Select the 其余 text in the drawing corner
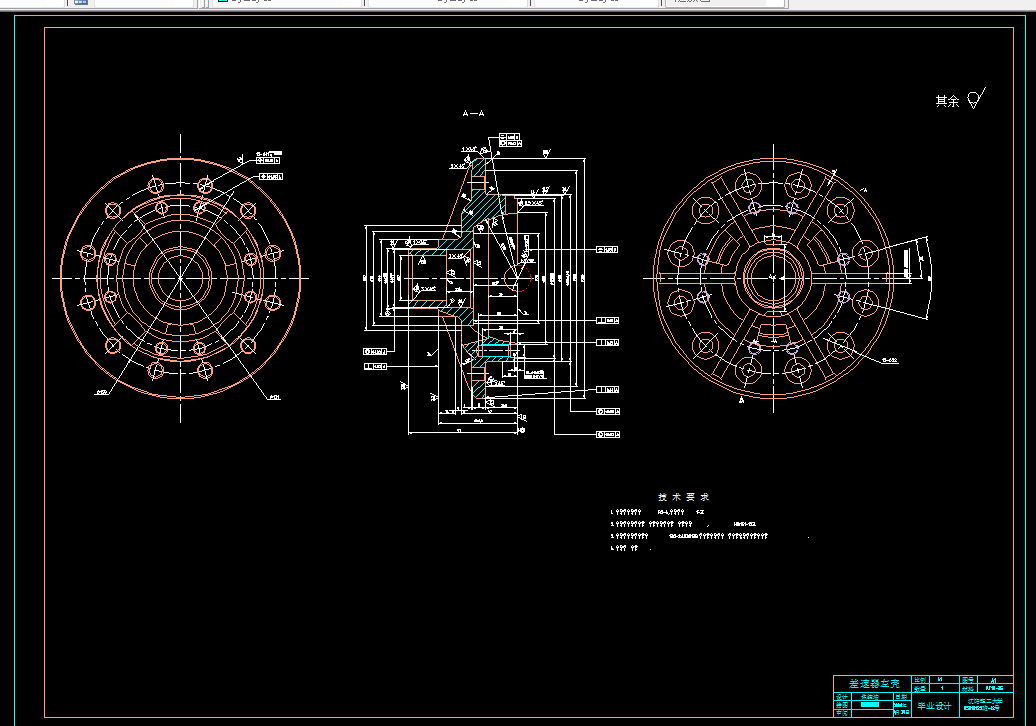Screen dimensions: 1036x726 pyautogui.click(x=947, y=101)
